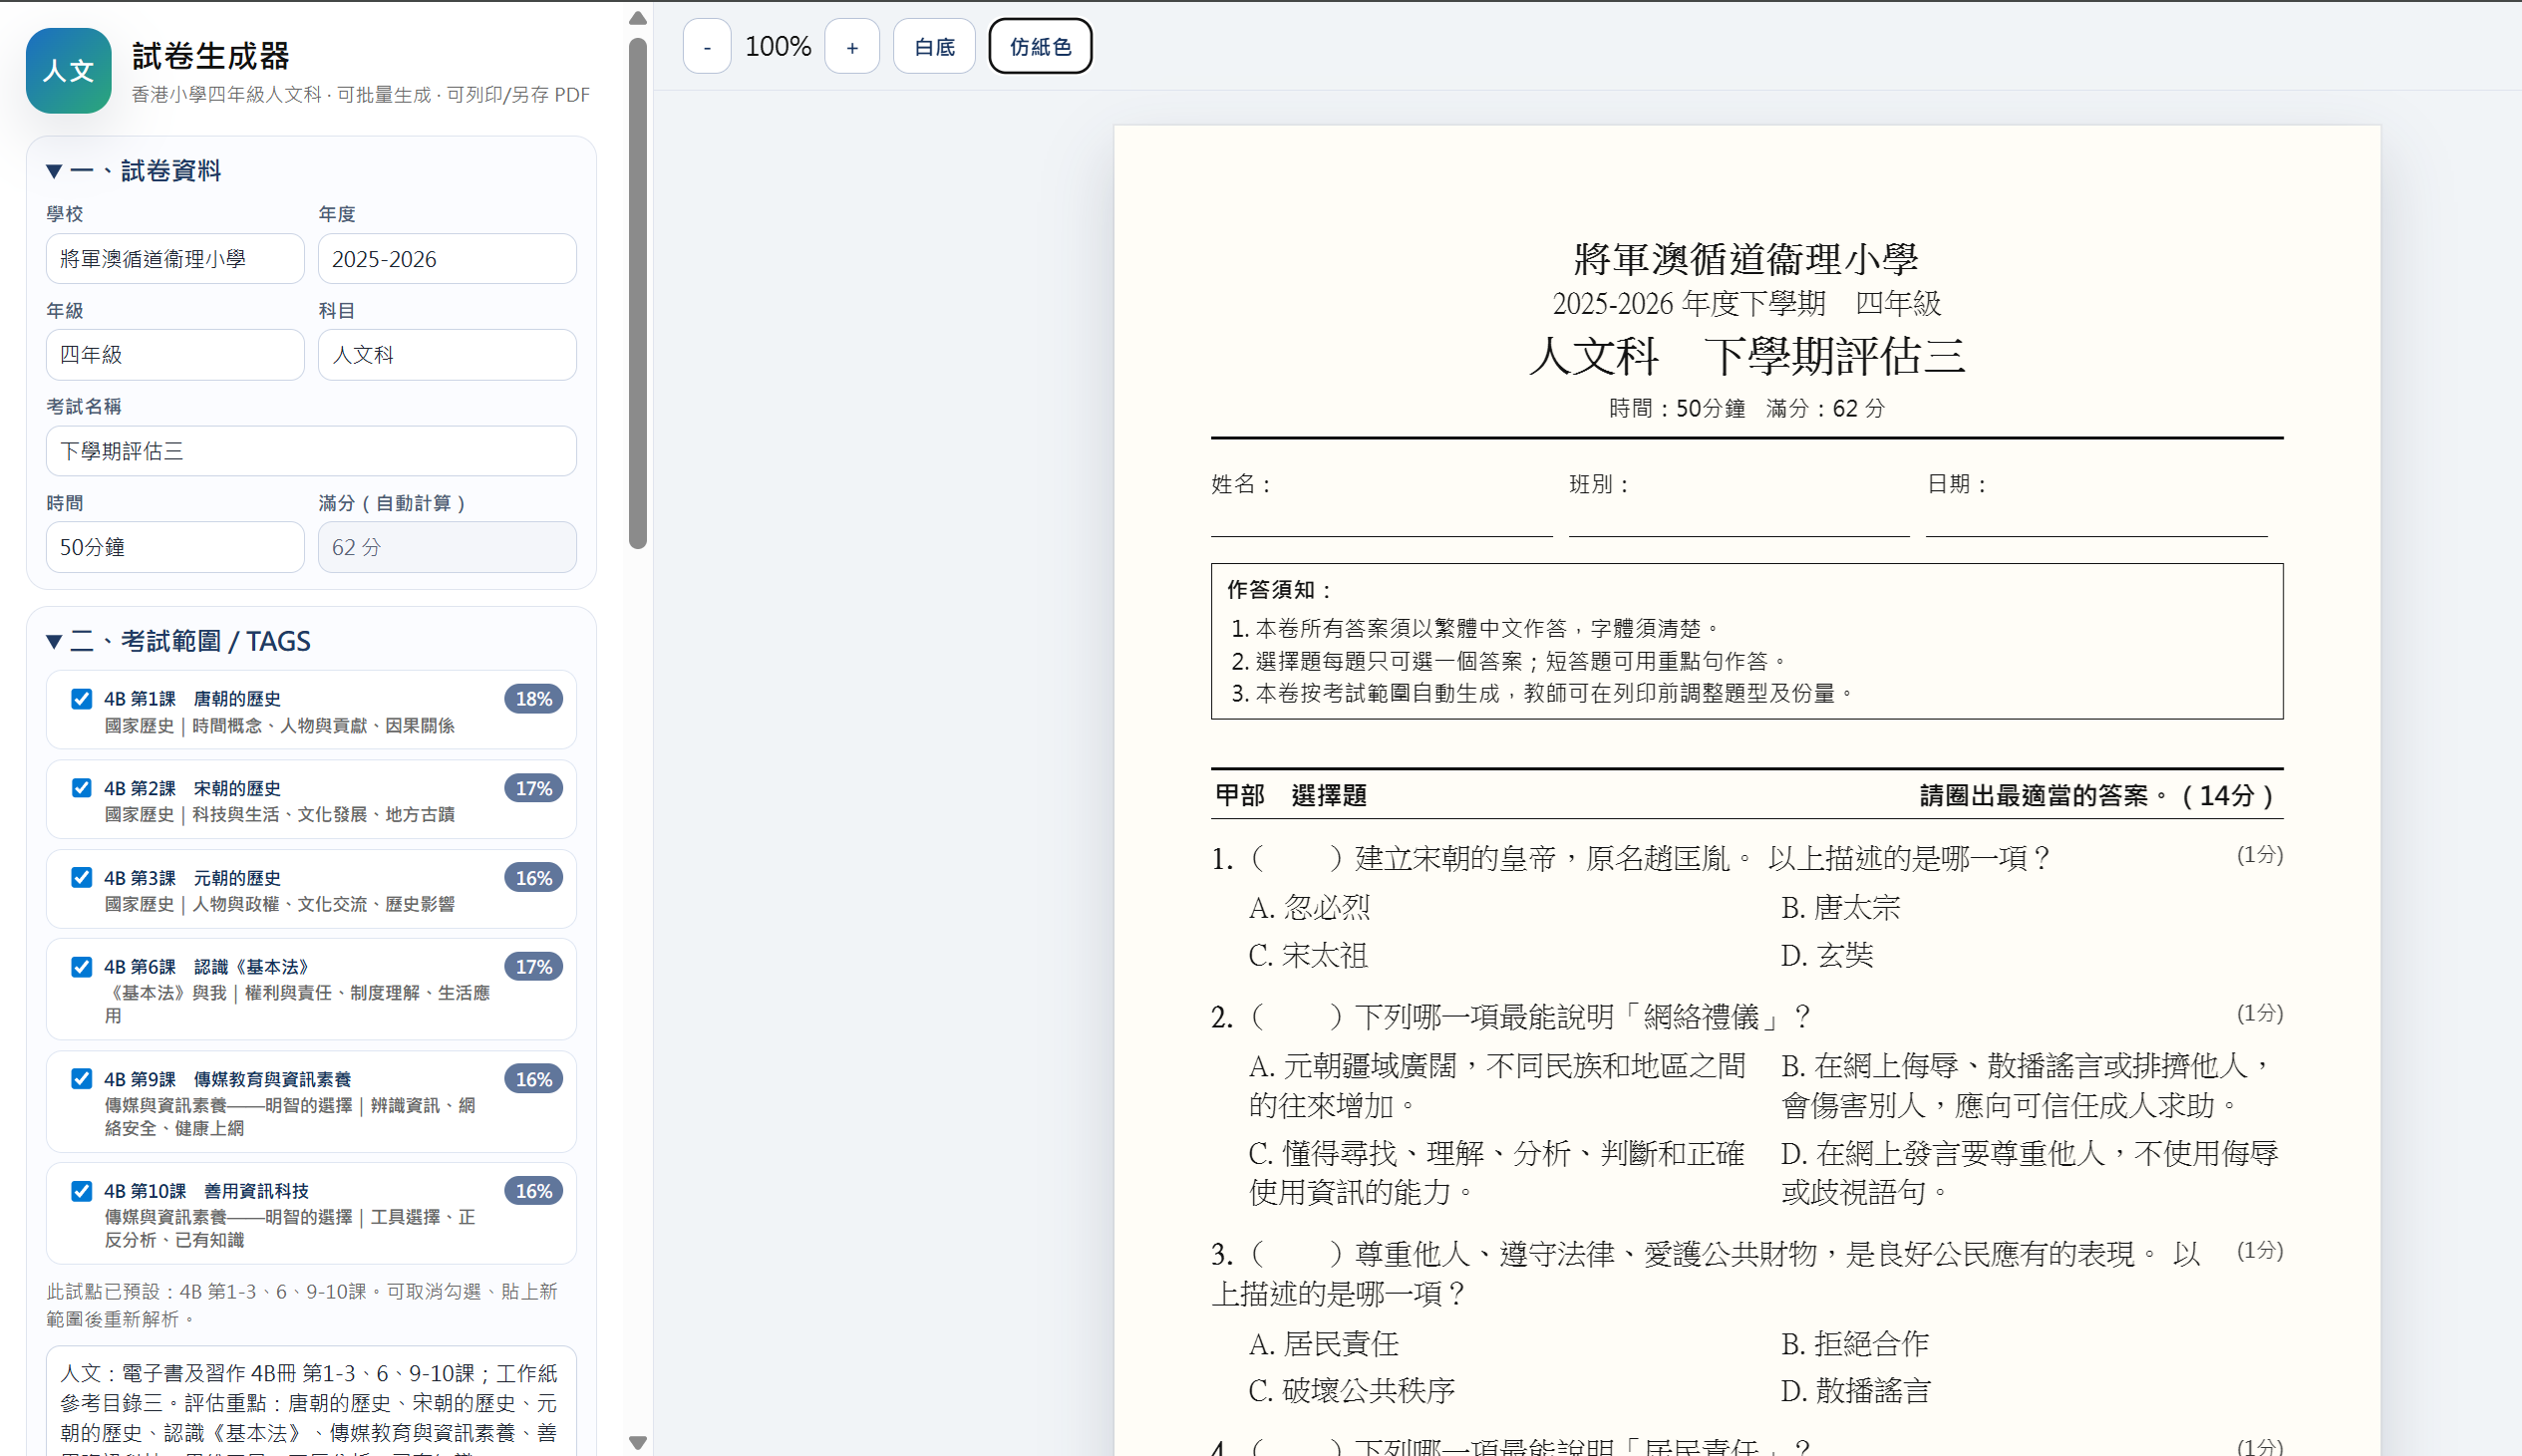Click the 時間 field 50分鐘
The width and height of the screenshot is (2522, 1456).
[175, 547]
